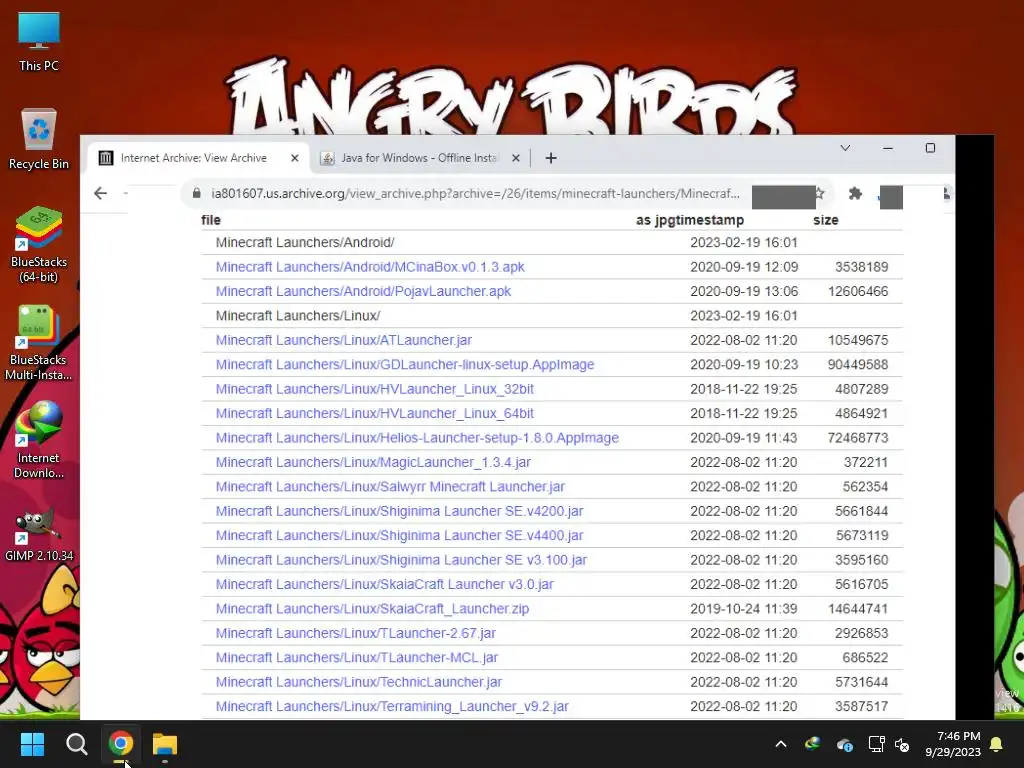Download Shiginima Launcher SE v3.100.jar

pyautogui.click(x=401, y=560)
